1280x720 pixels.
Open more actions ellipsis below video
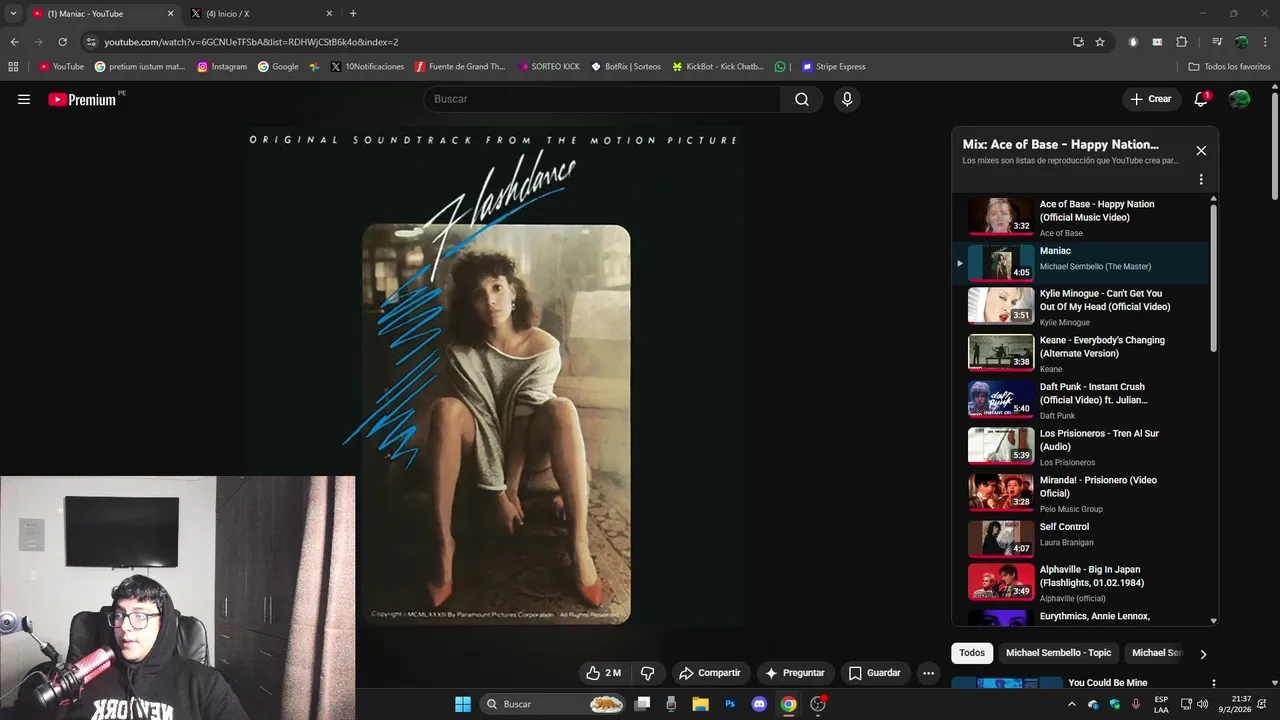[928, 673]
